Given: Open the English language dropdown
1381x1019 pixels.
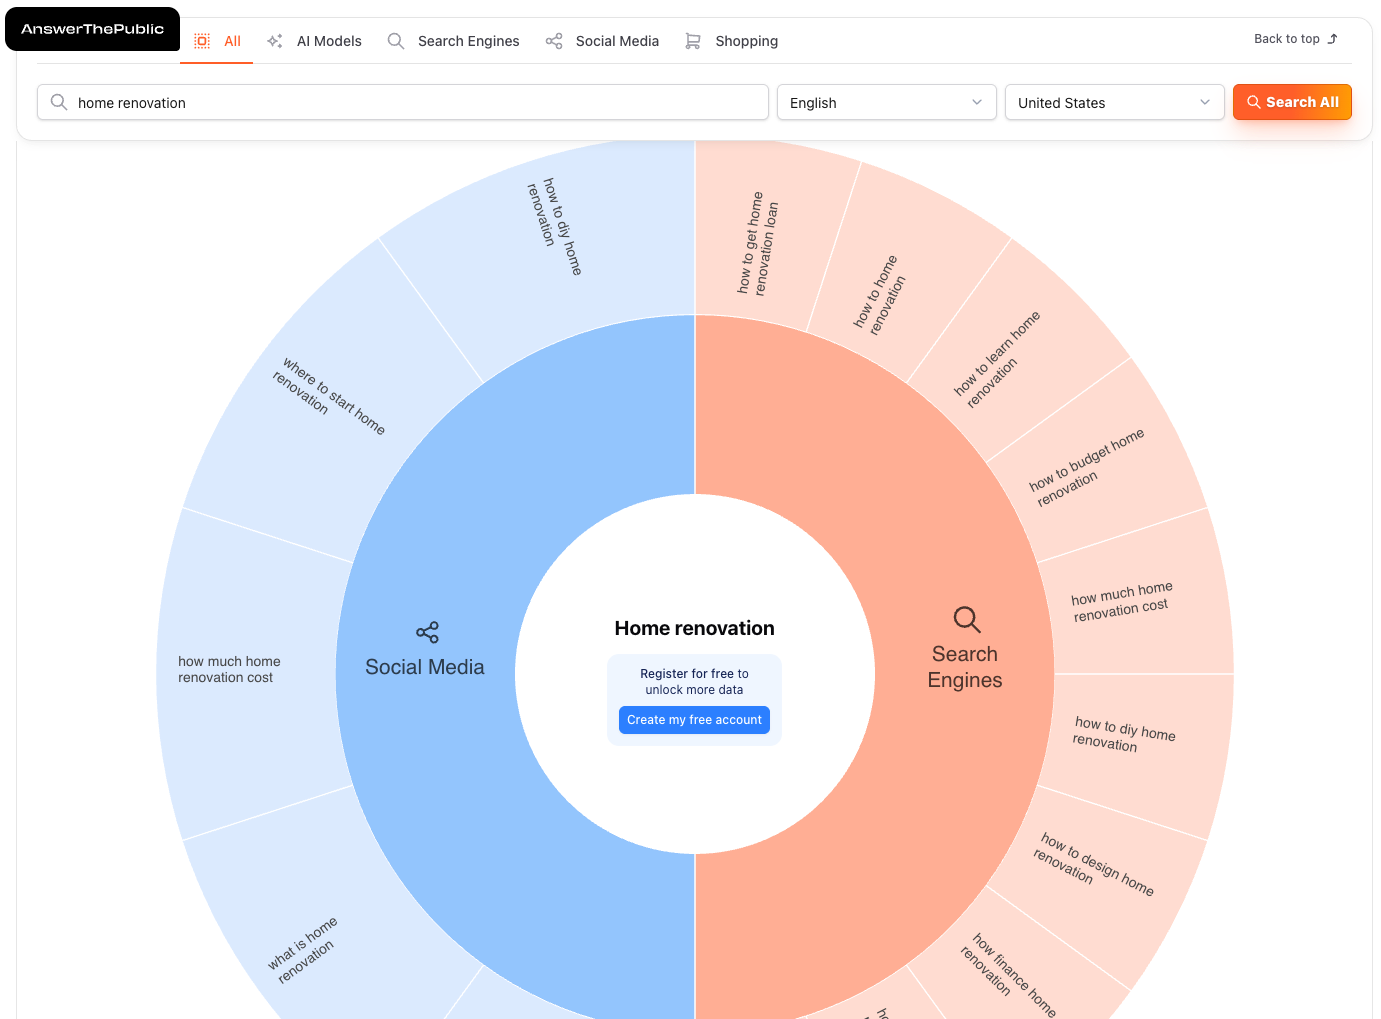Looking at the screenshot, I should pyautogui.click(x=886, y=102).
